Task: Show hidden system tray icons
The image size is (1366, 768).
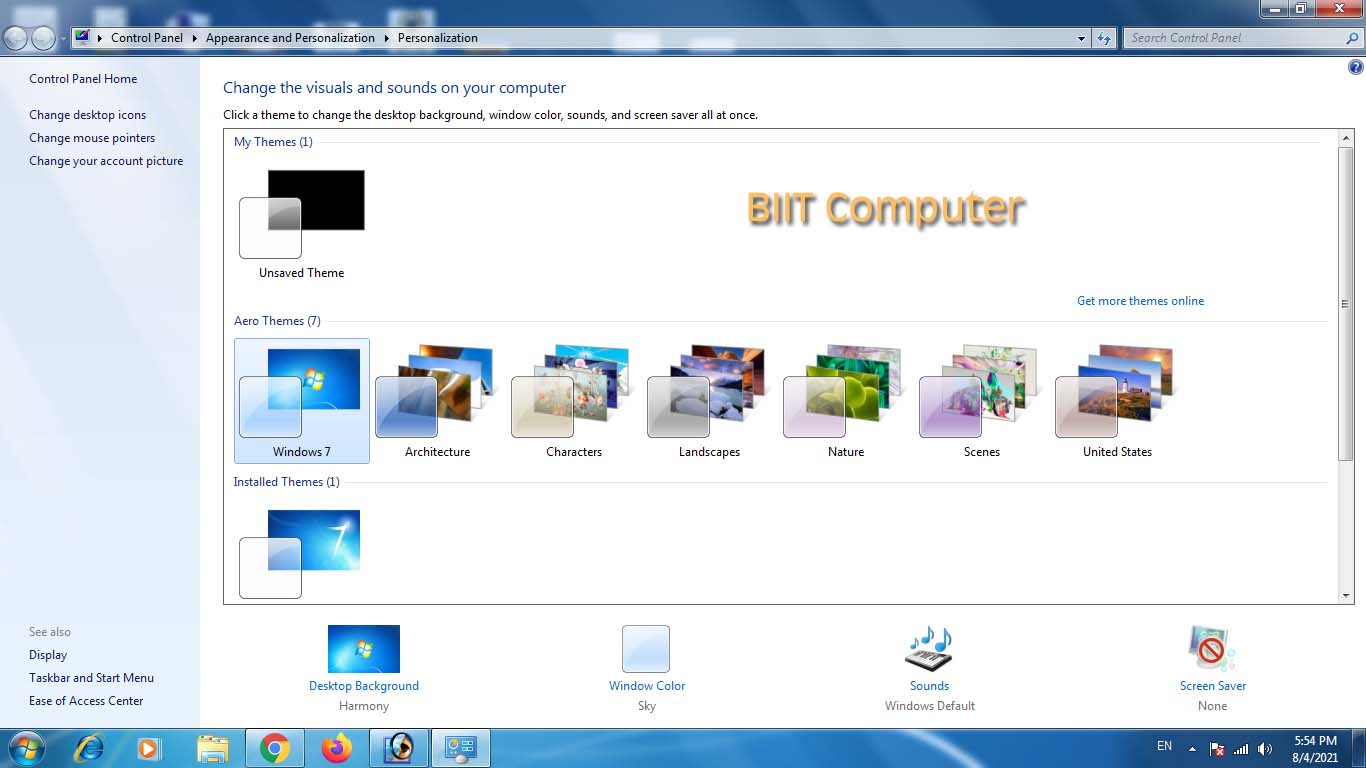Action: 1192,748
